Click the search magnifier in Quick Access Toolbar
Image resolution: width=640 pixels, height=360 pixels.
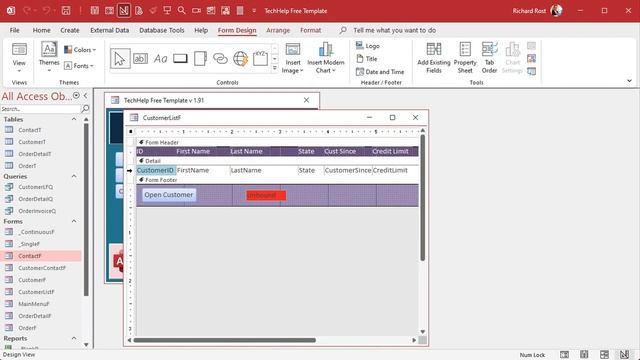click(x=182, y=11)
